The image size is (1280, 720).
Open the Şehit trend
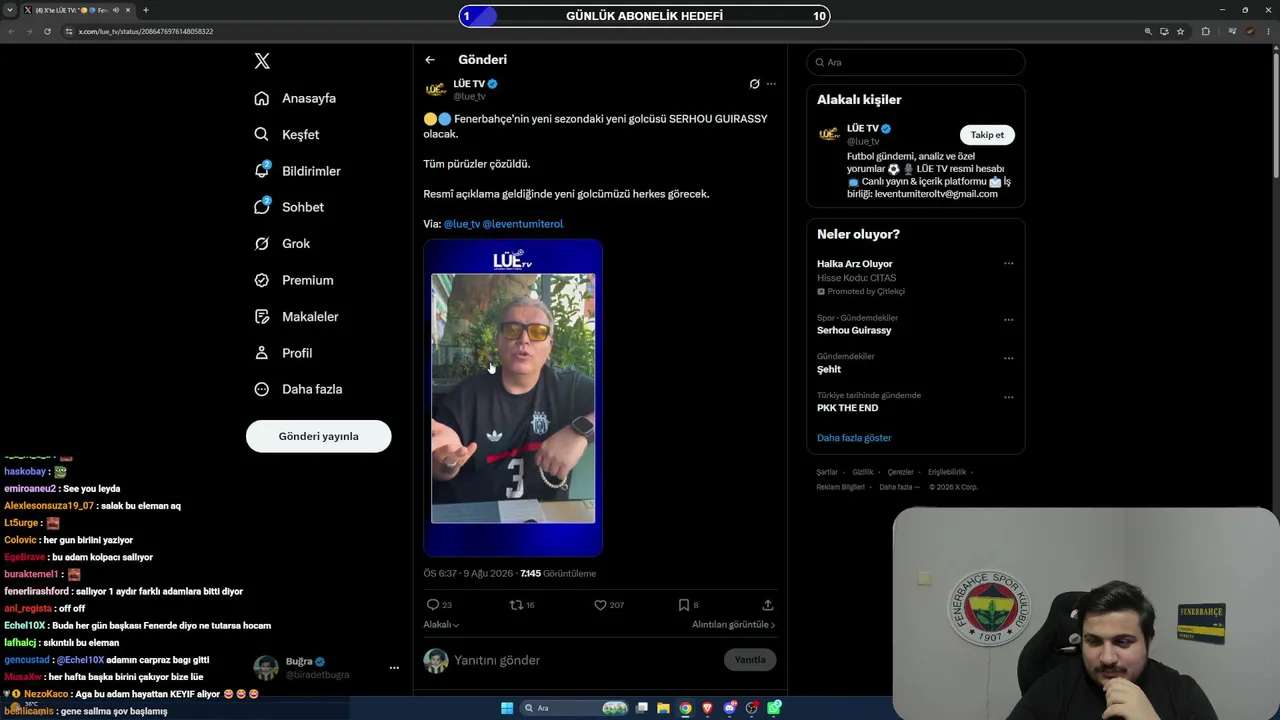[x=829, y=369]
